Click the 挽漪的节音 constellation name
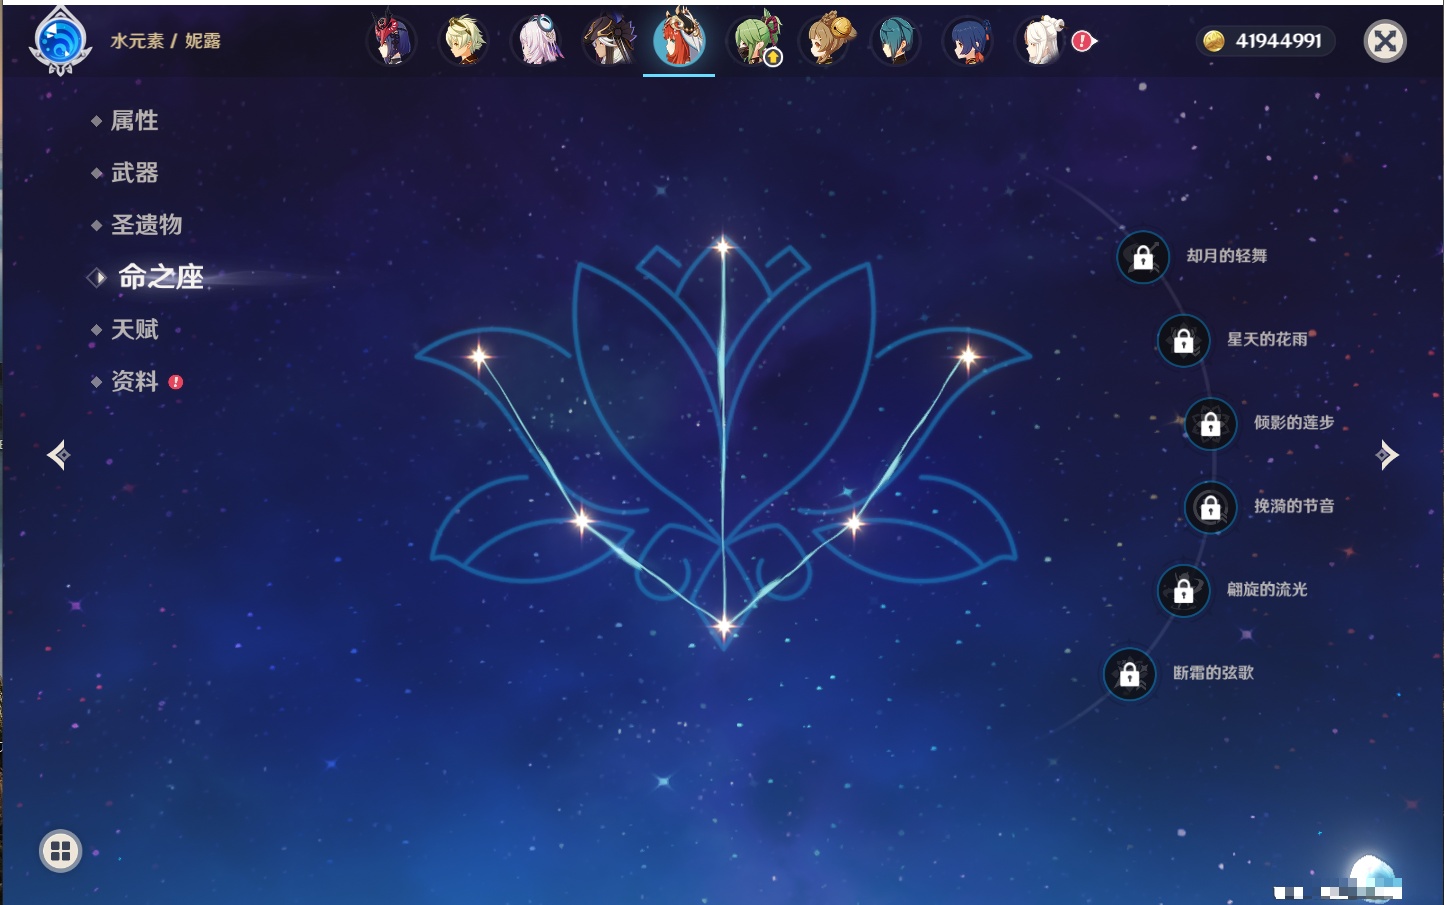The image size is (1444, 905). 1294,506
